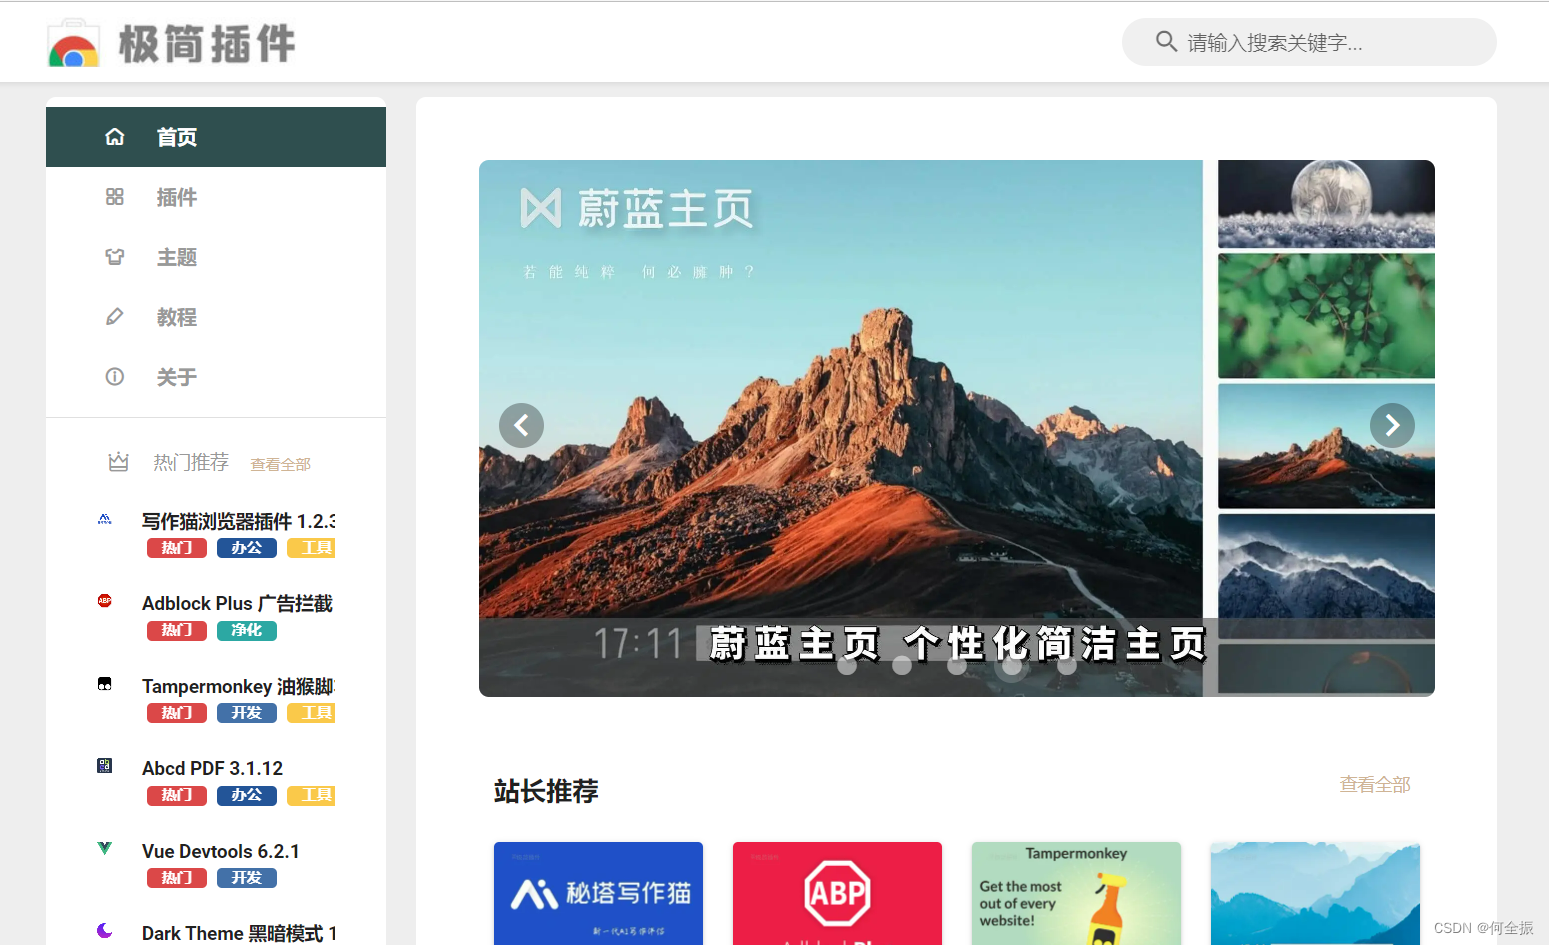Click the crown icon next to 热门推荐
The image size is (1549, 945).
(119, 462)
